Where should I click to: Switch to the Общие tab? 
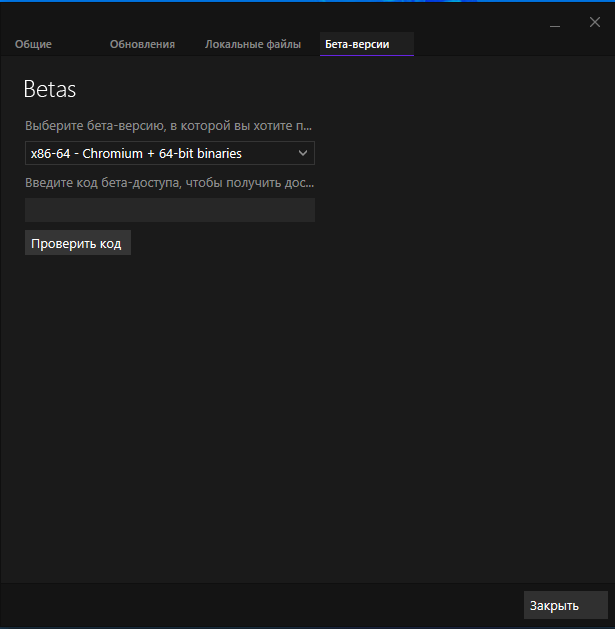point(33,44)
